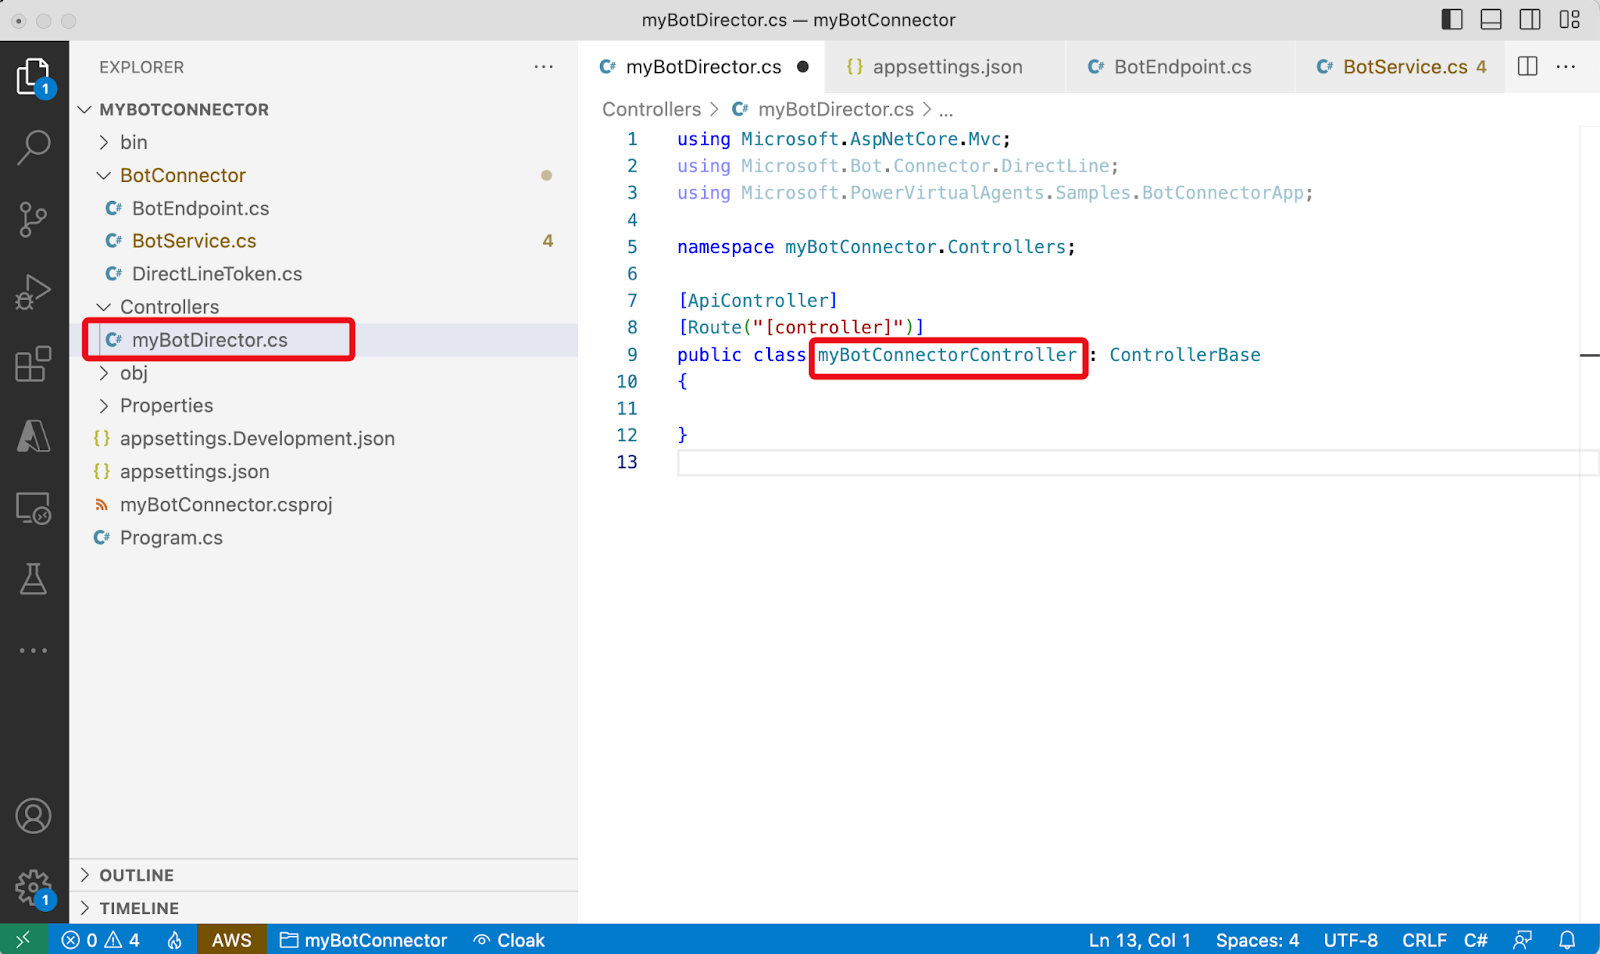Customize the editor layout
This screenshot has height=954, width=1600.
[1570, 19]
